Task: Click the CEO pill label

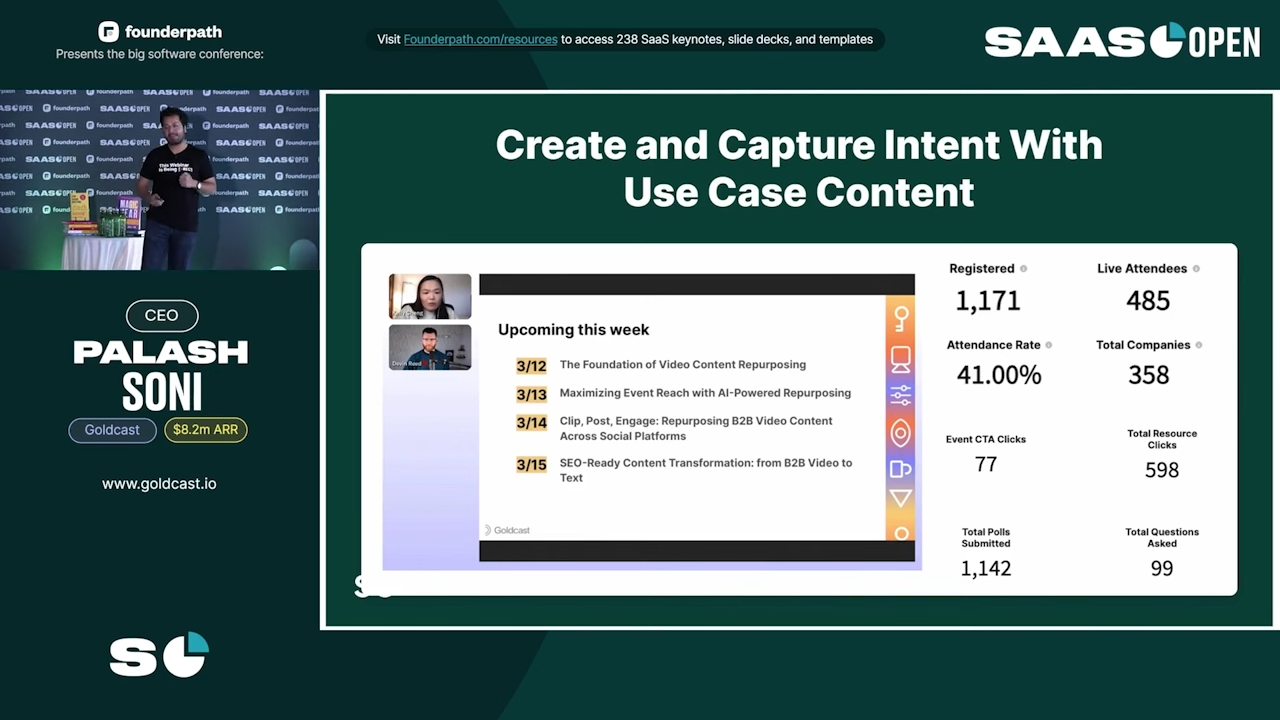Action: point(161,316)
